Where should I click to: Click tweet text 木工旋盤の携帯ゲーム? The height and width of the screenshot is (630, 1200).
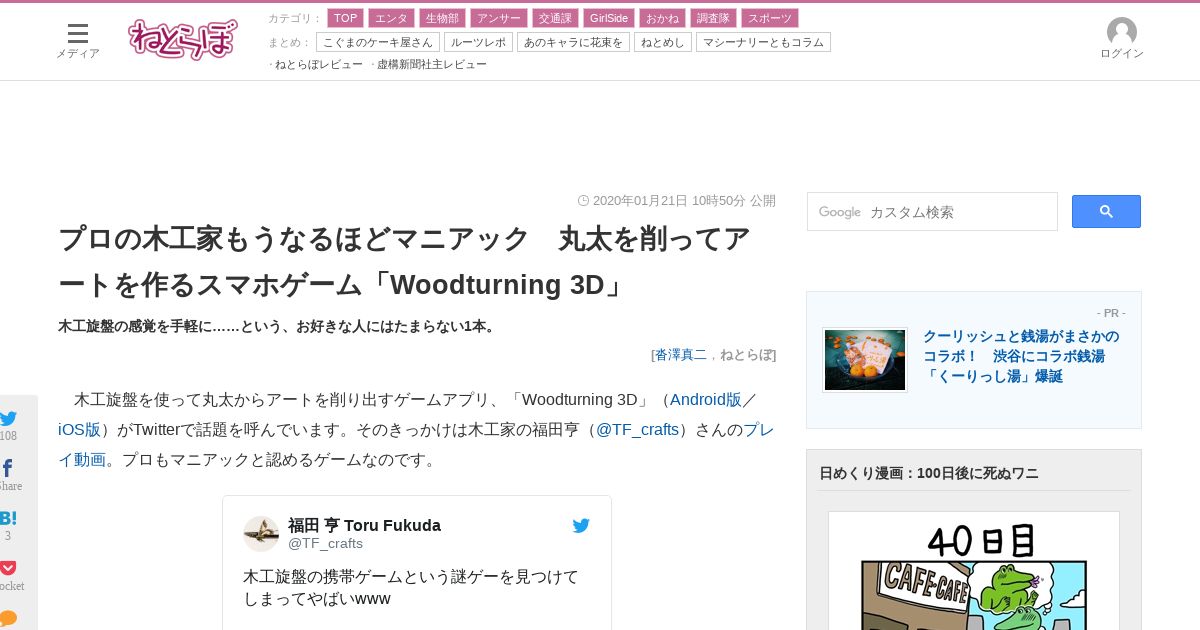[x=411, y=588]
